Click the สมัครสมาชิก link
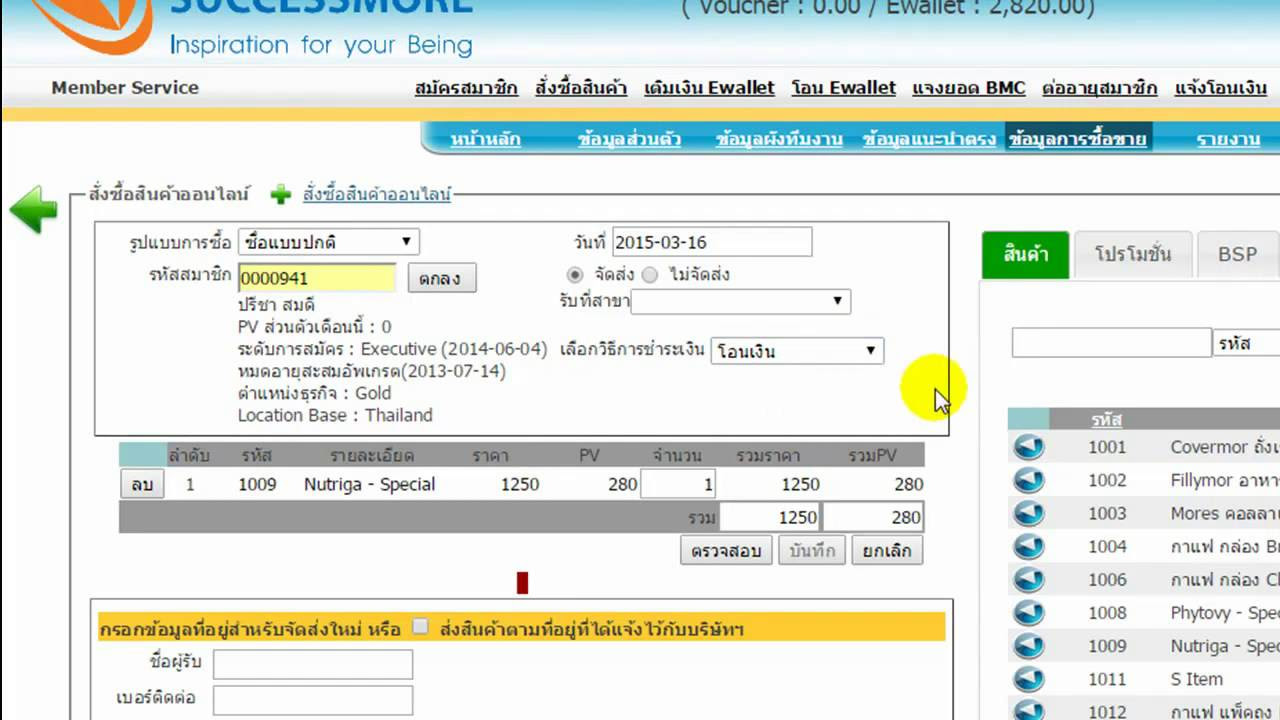The width and height of the screenshot is (1280, 720). (466, 88)
